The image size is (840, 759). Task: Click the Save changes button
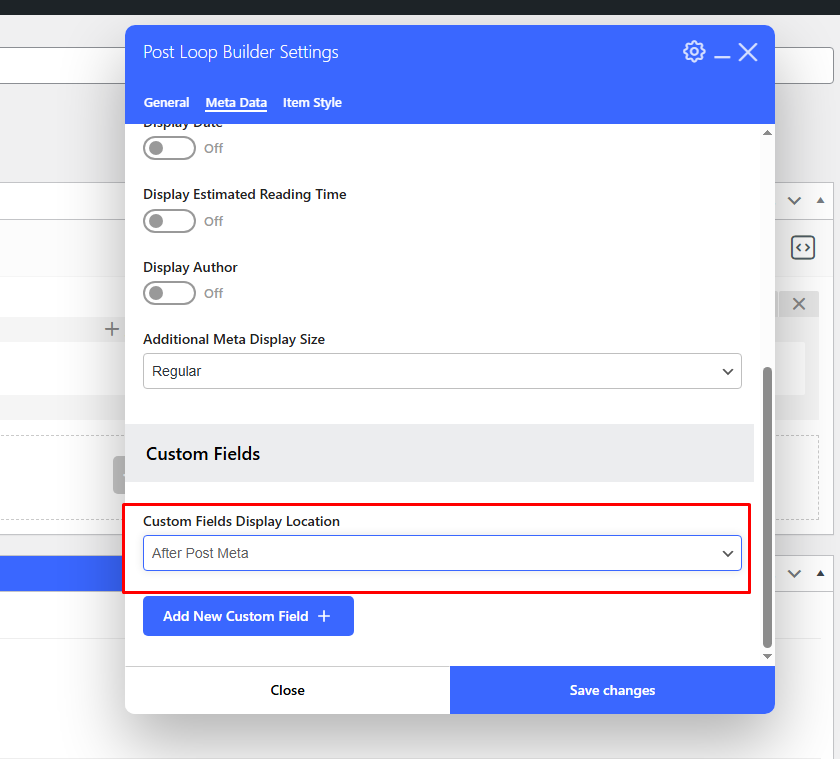pos(612,690)
